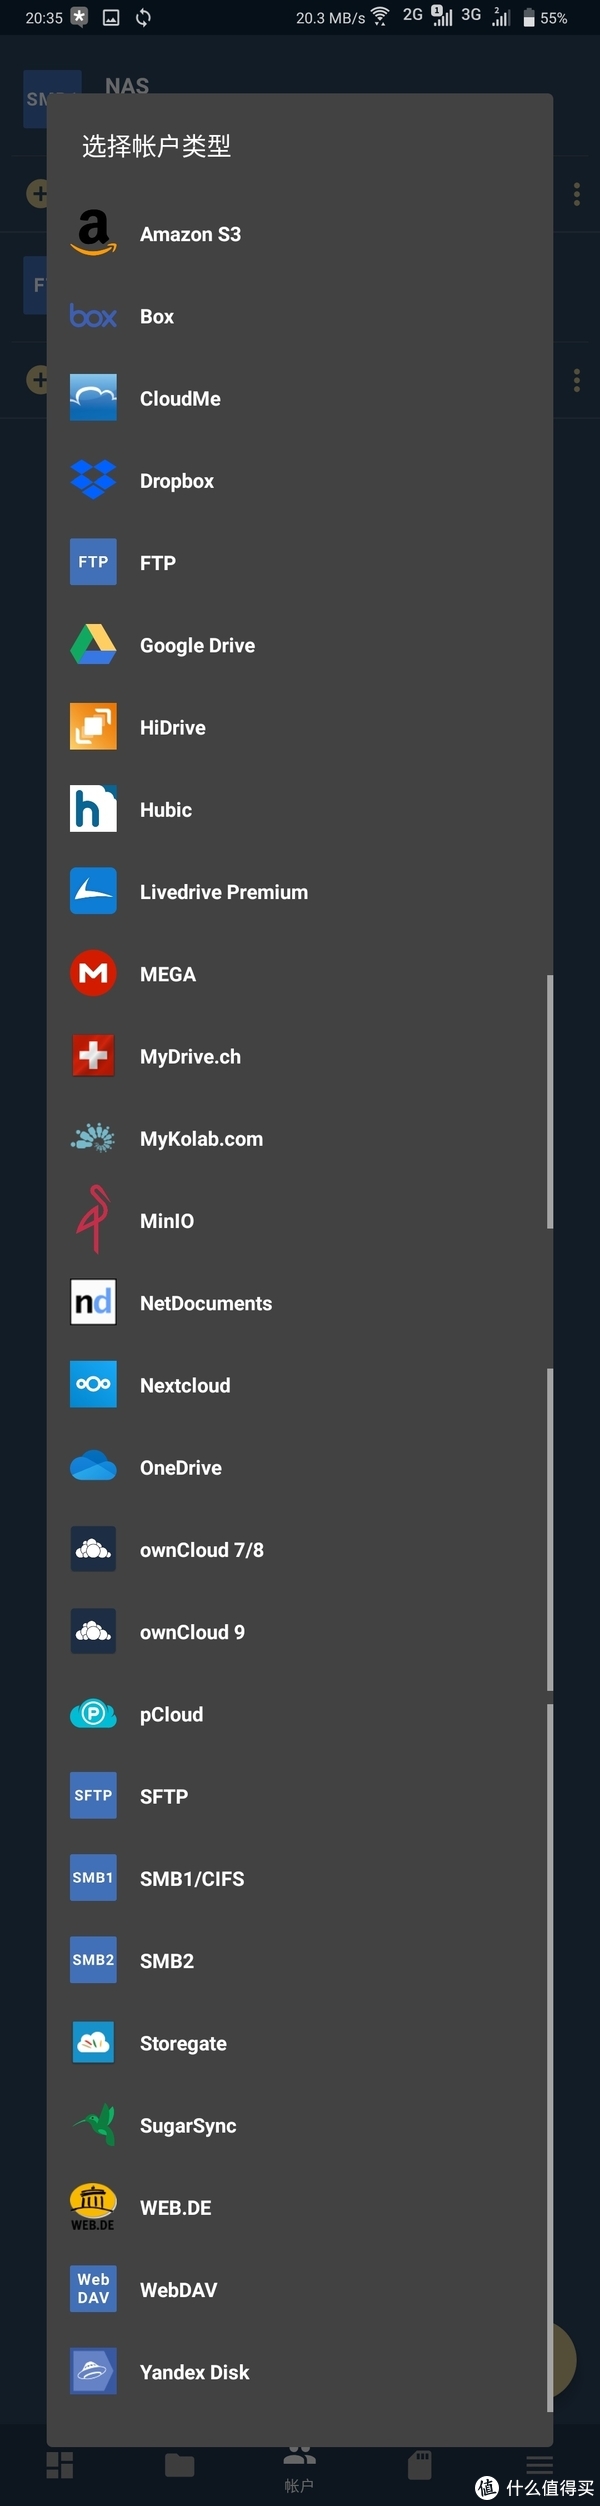The height and width of the screenshot is (2506, 600).
Task: Choose WebDAV label
Action: point(178,2289)
